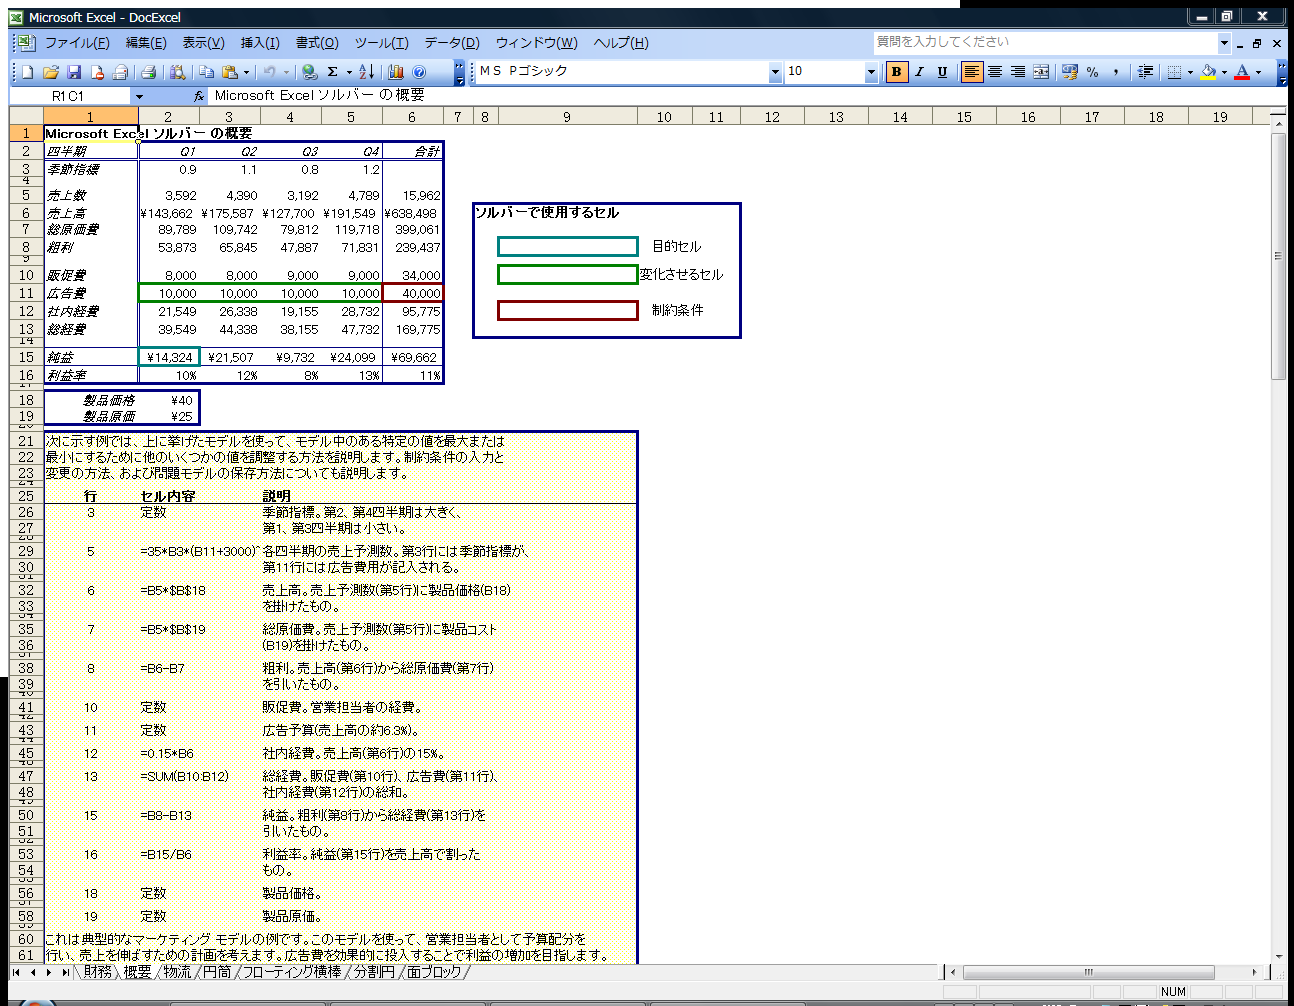Image resolution: width=1294 pixels, height=1006 pixels.
Task: Expand standard toolbar options
Action: tap(460, 72)
